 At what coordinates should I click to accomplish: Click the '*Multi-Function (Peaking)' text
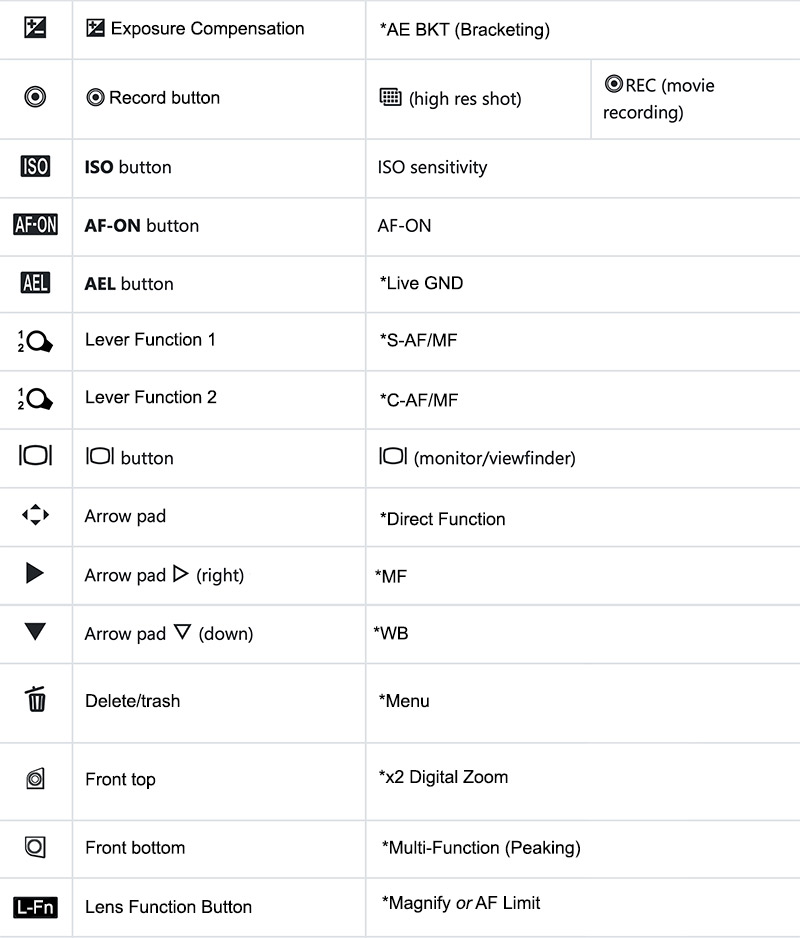[481, 848]
